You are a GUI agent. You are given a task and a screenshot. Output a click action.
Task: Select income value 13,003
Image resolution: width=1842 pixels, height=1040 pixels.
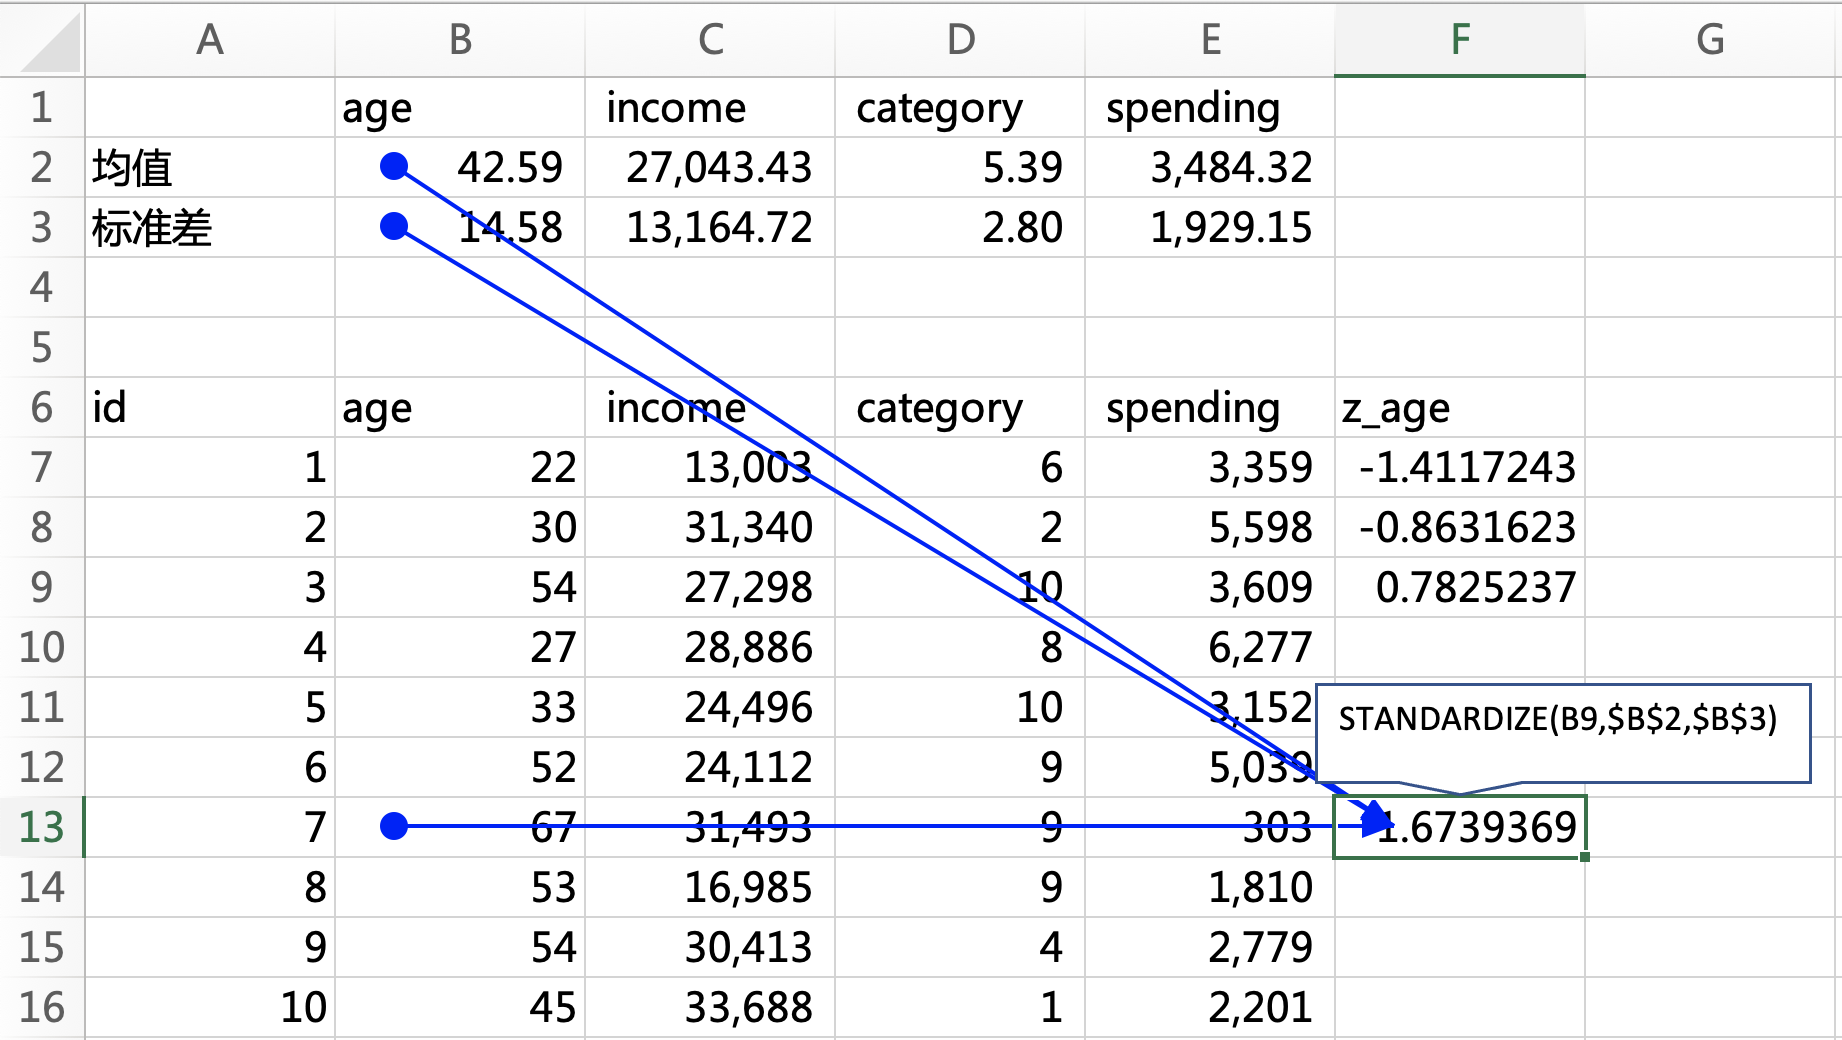[710, 467]
